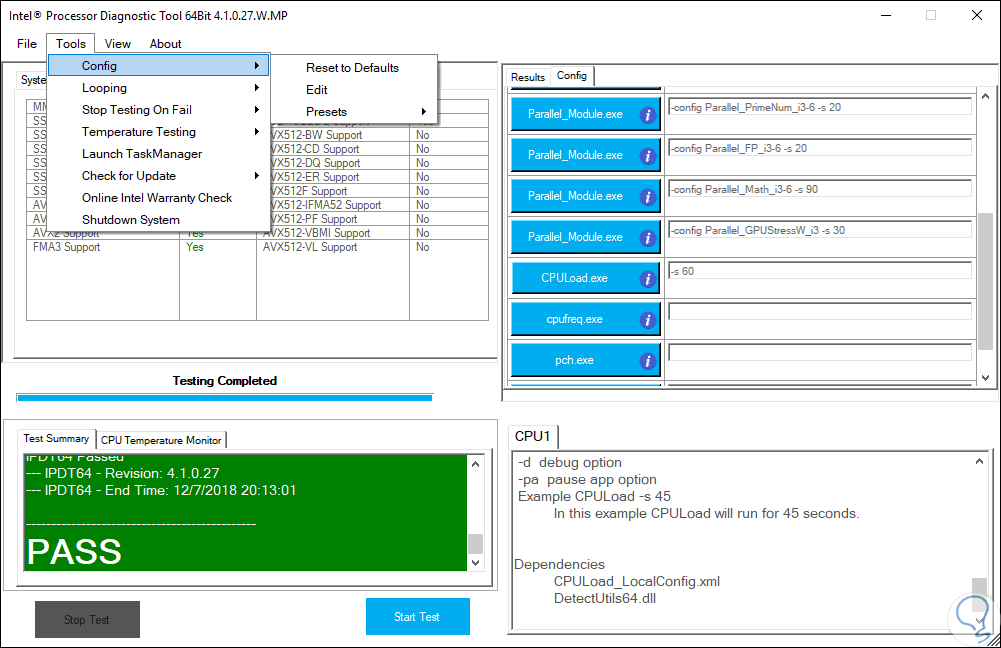Click the Parallel_GPUStressW config field
This screenshot has width=1001, height=648.
coord(820,230)
